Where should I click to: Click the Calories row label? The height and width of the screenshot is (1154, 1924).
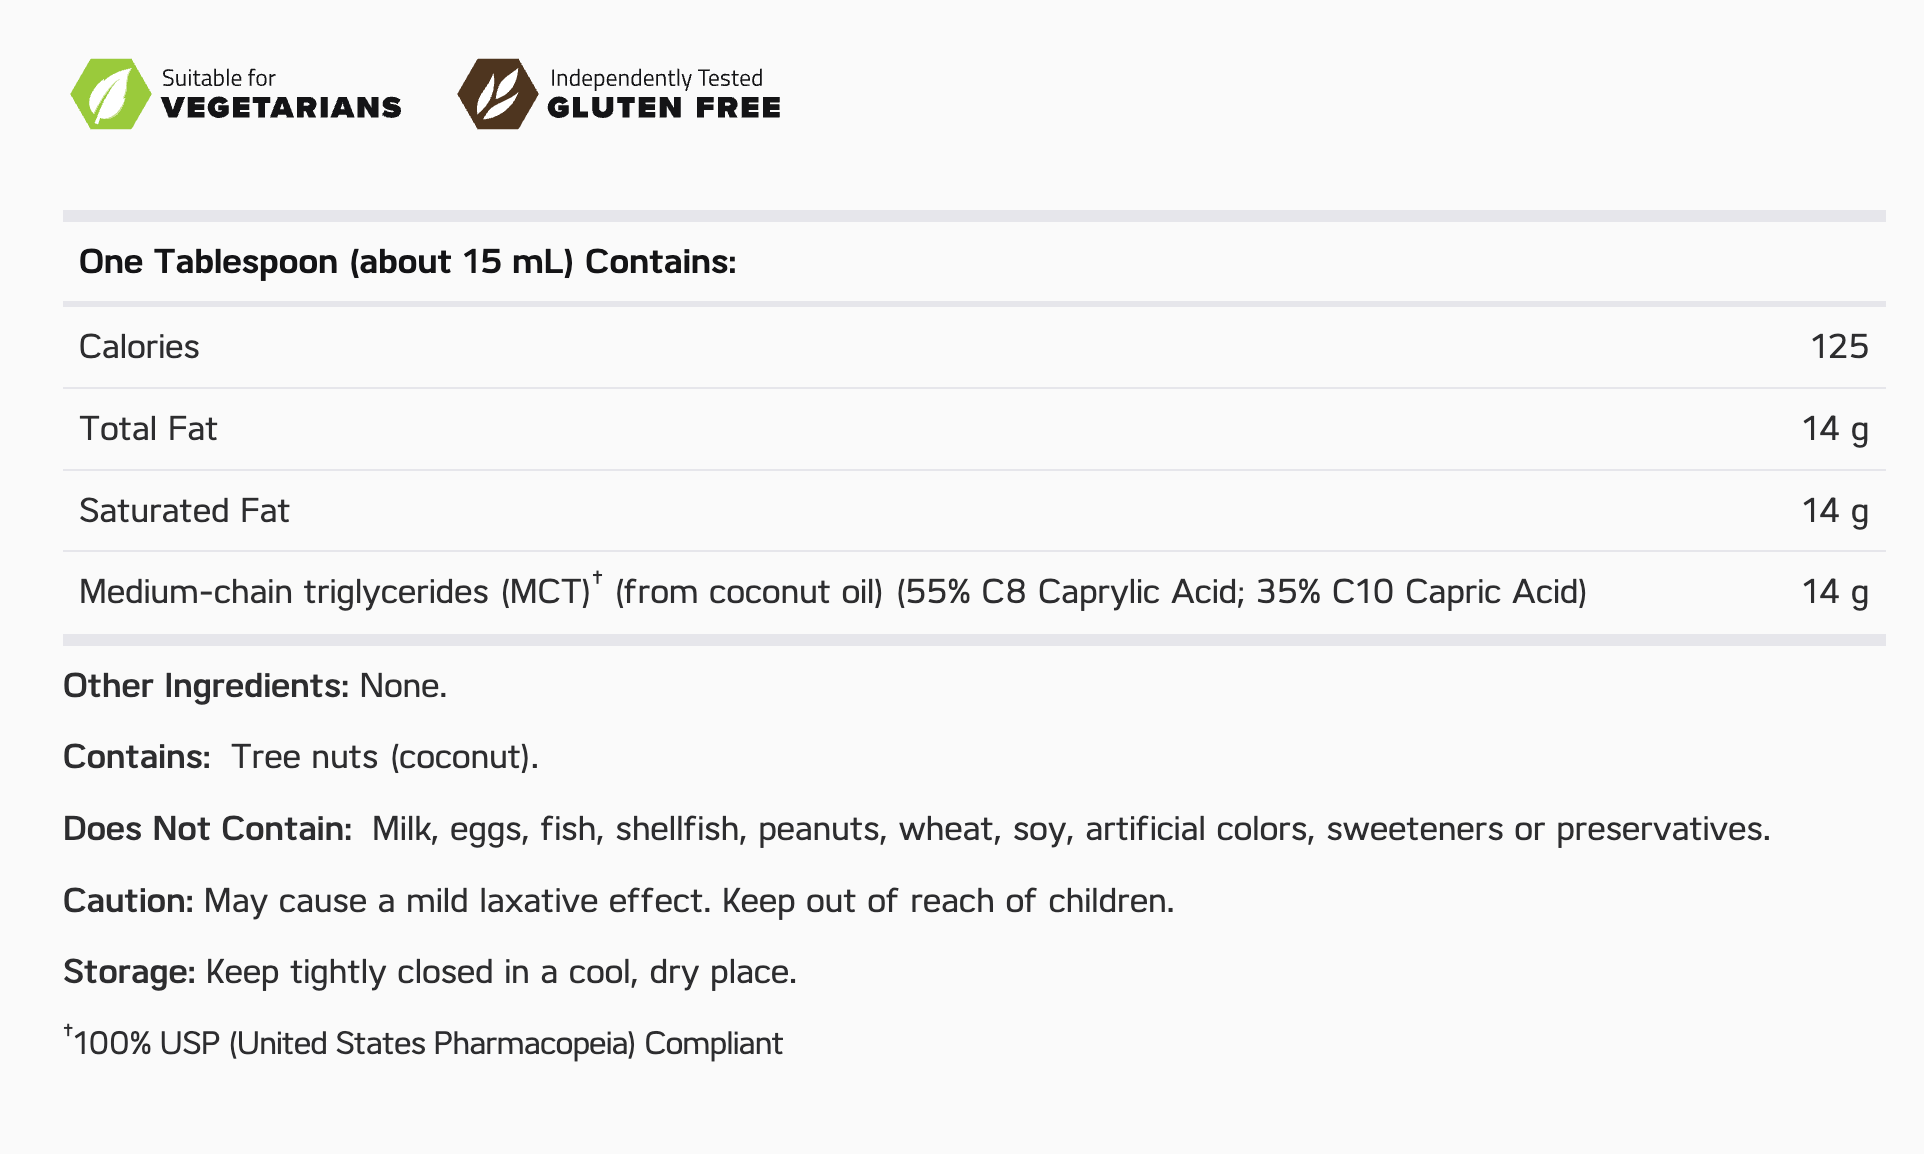click(x=139, y=347)
